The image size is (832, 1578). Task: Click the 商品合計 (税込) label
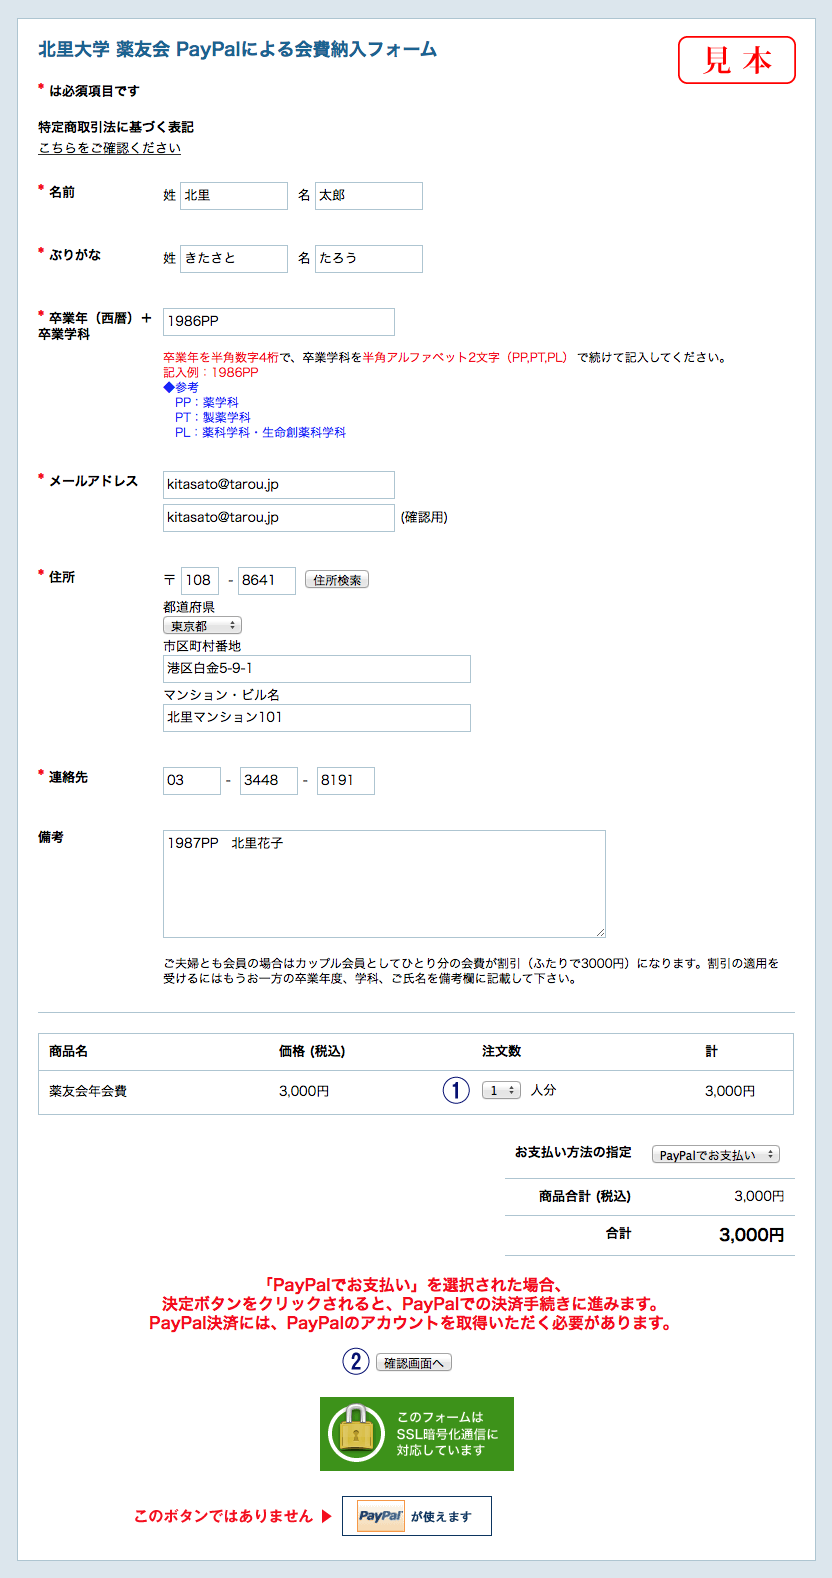tap(585, 1196)
